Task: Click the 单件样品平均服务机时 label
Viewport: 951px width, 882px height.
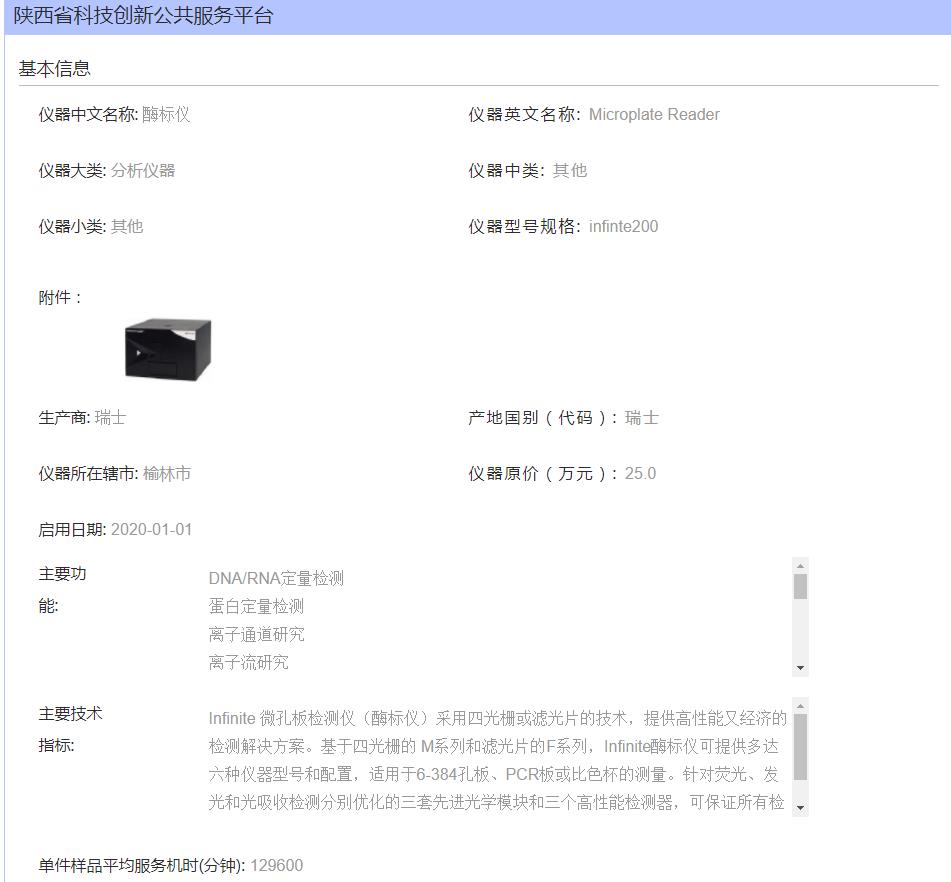Action: (x=141, y=865)
